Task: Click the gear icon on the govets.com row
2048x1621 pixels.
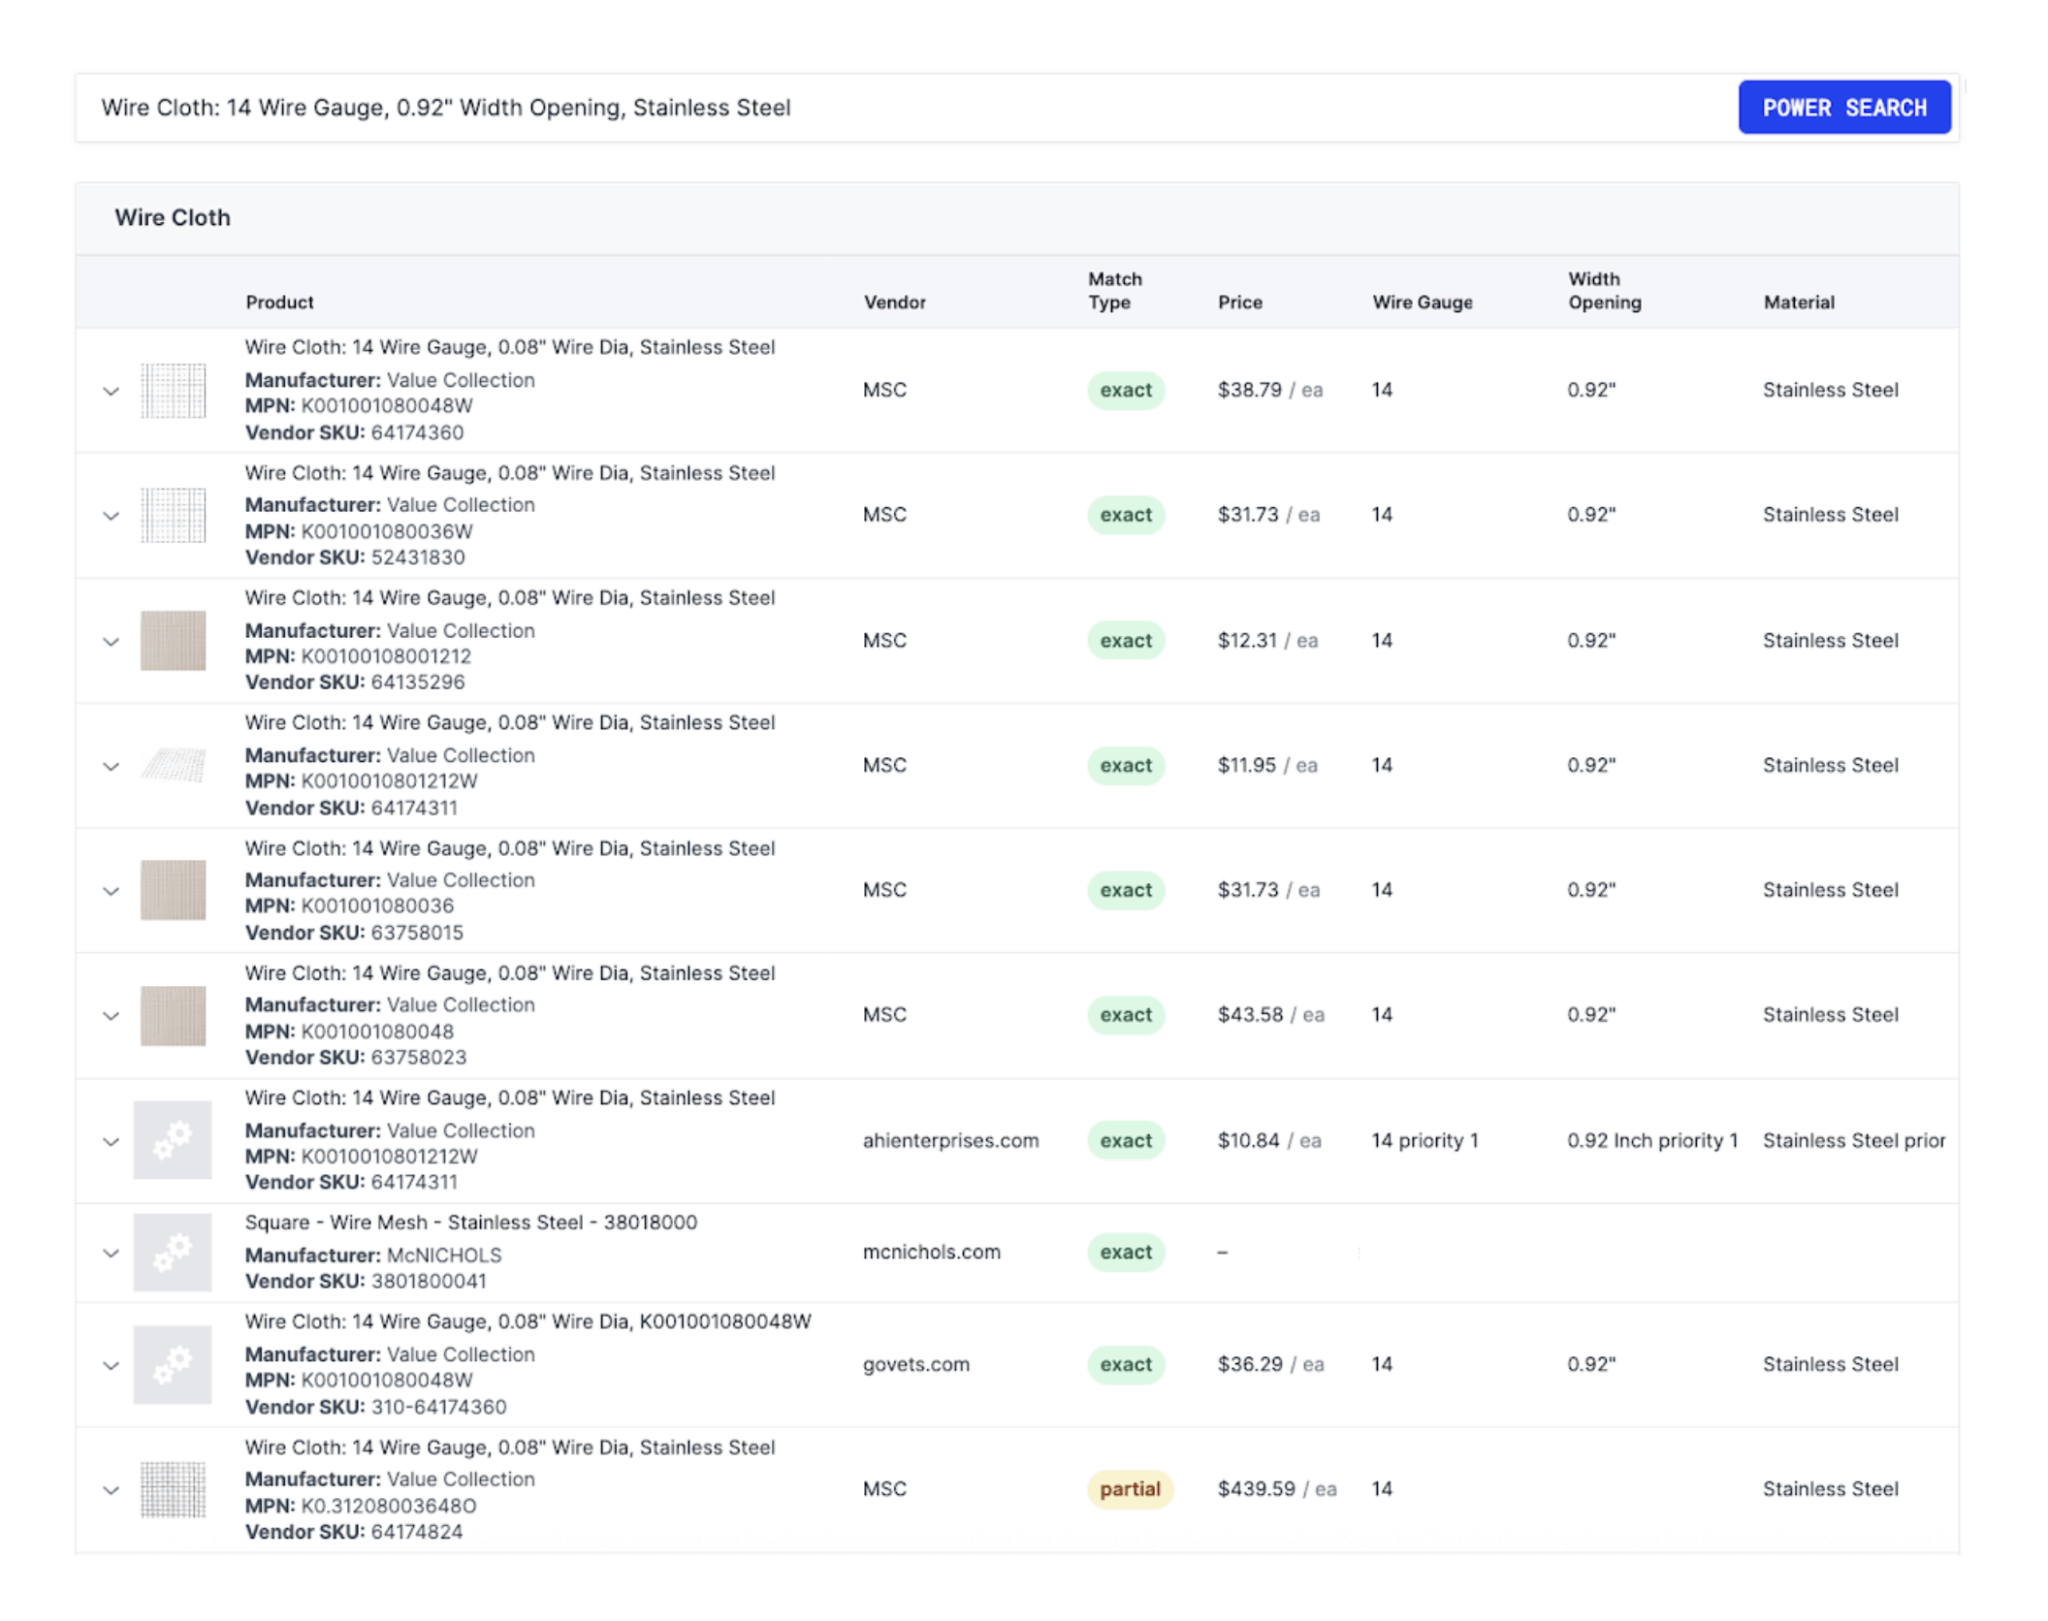Action: point(172,1364)
